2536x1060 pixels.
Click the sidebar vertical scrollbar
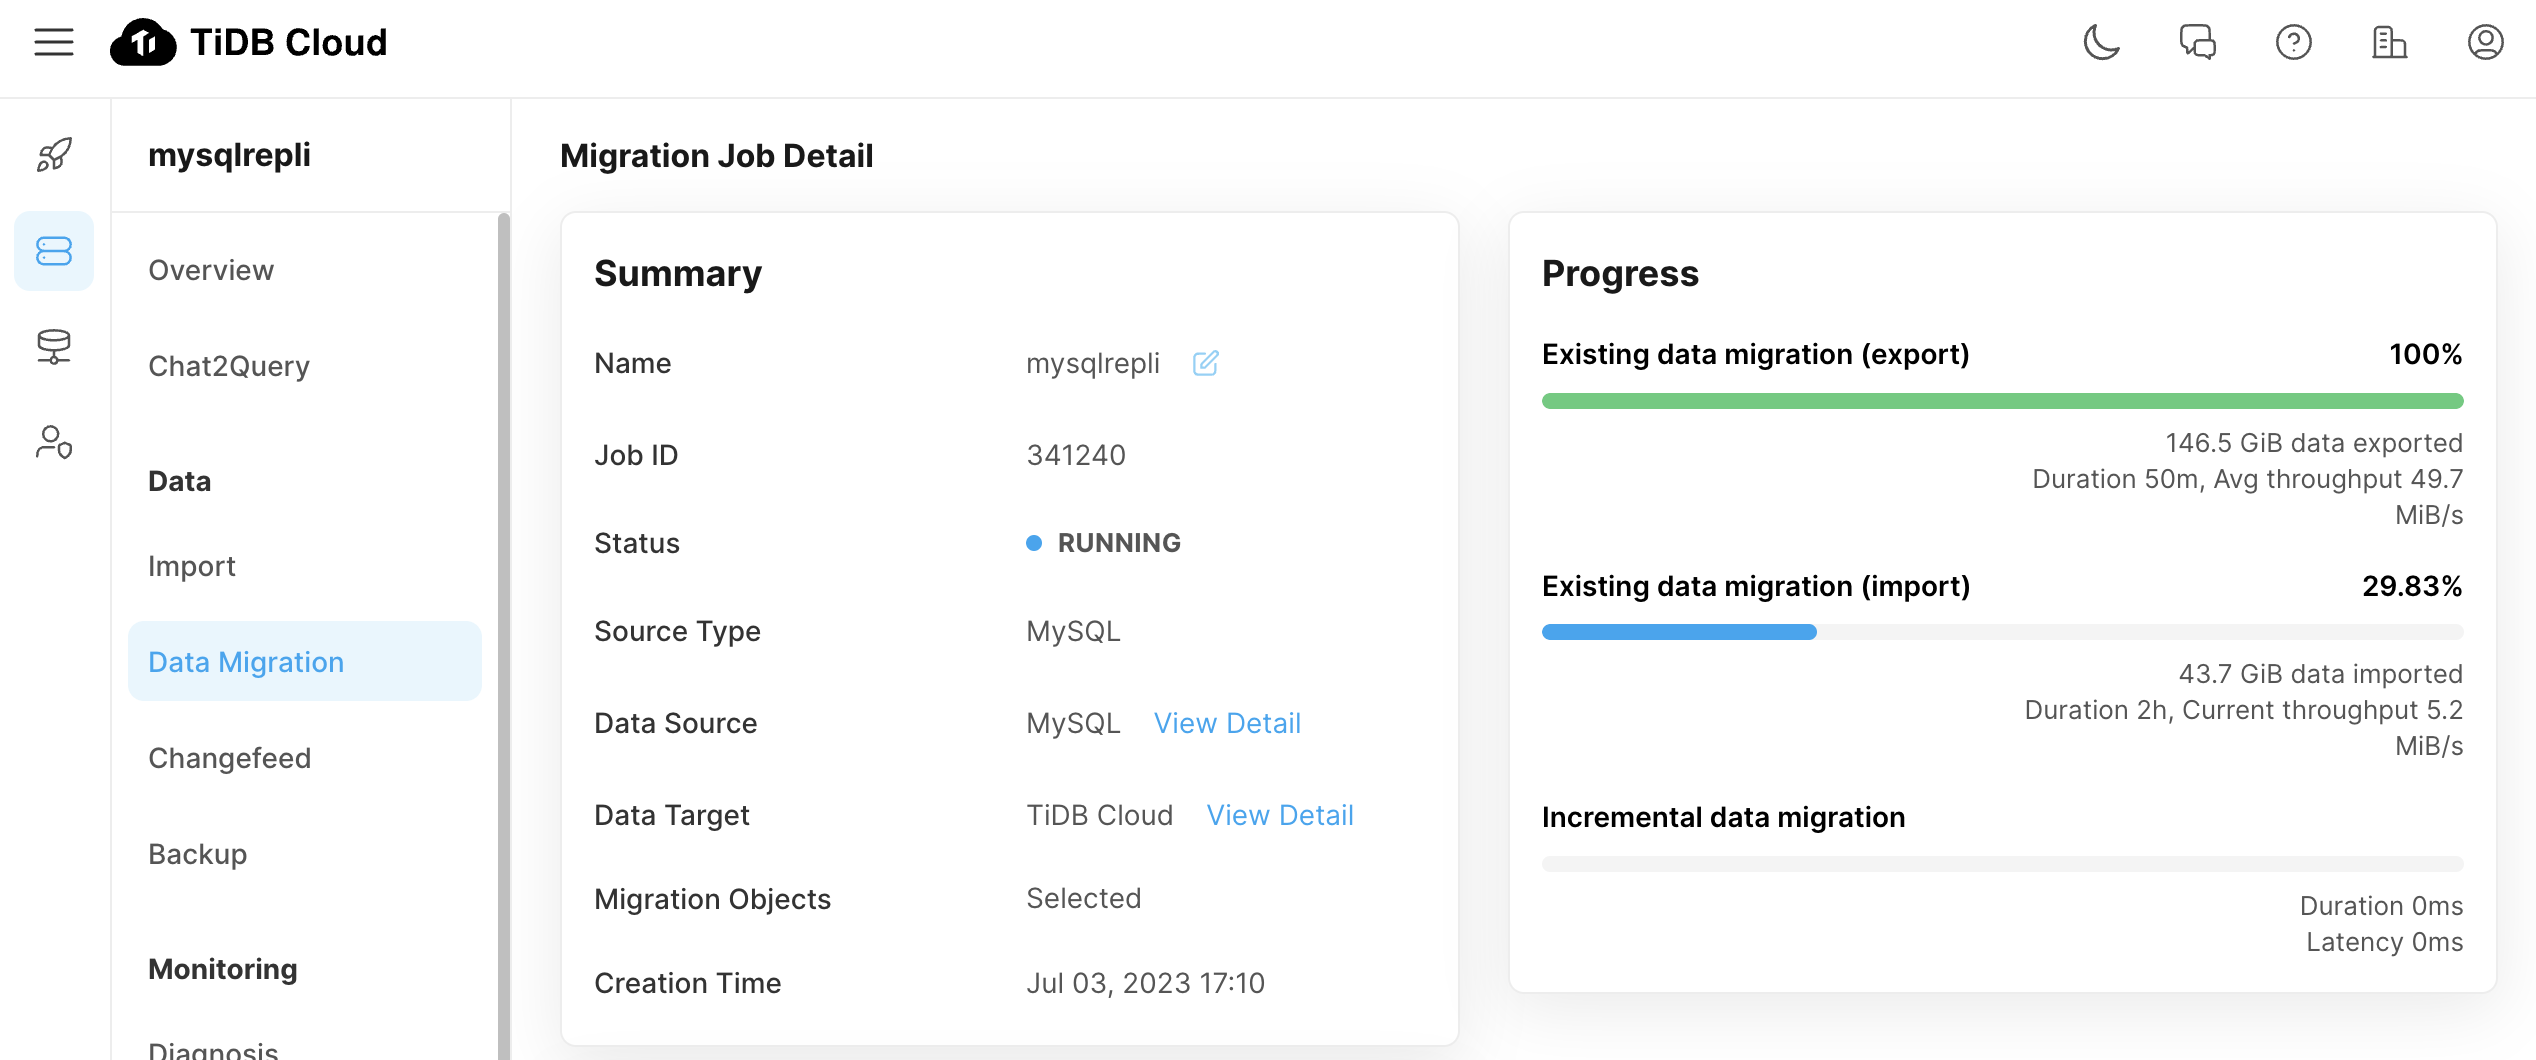503,636
